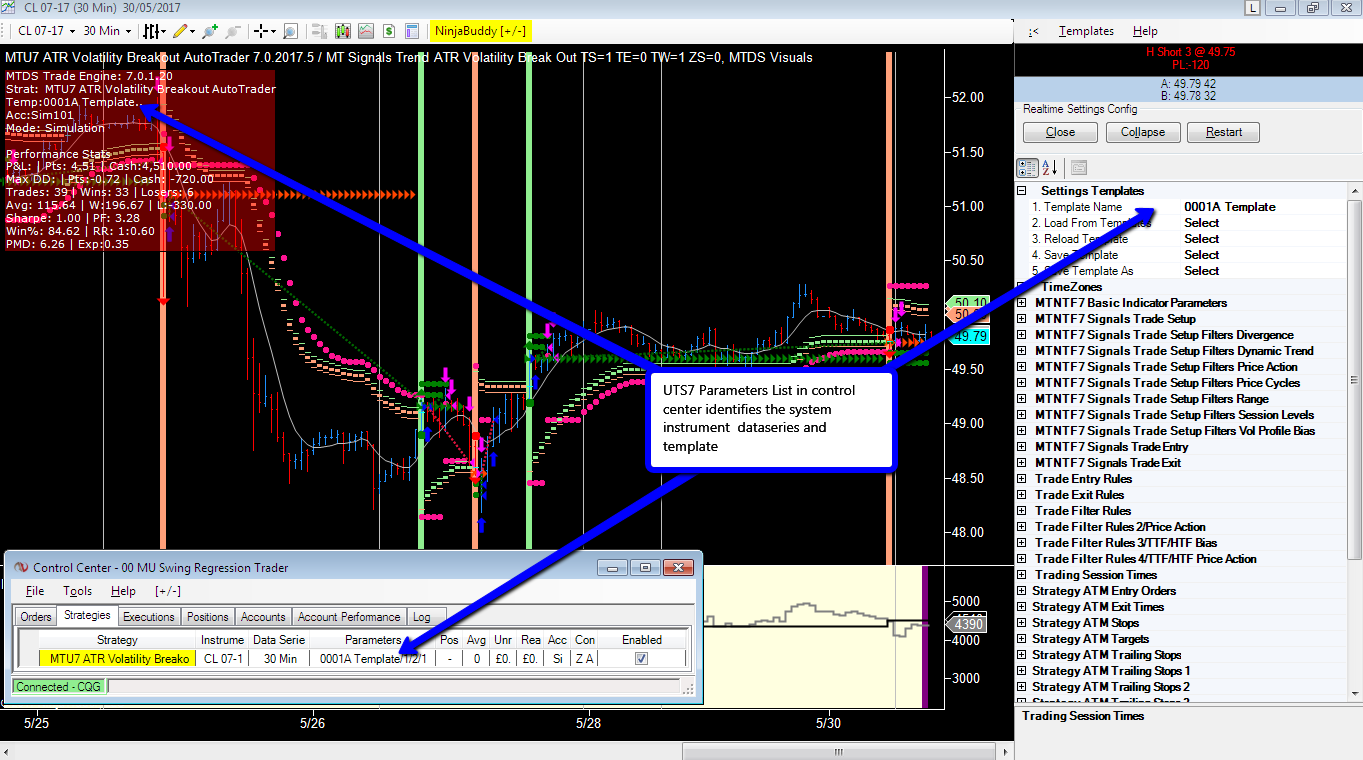Toggle the Chart Trader toolbar icon

coord(320,31)
